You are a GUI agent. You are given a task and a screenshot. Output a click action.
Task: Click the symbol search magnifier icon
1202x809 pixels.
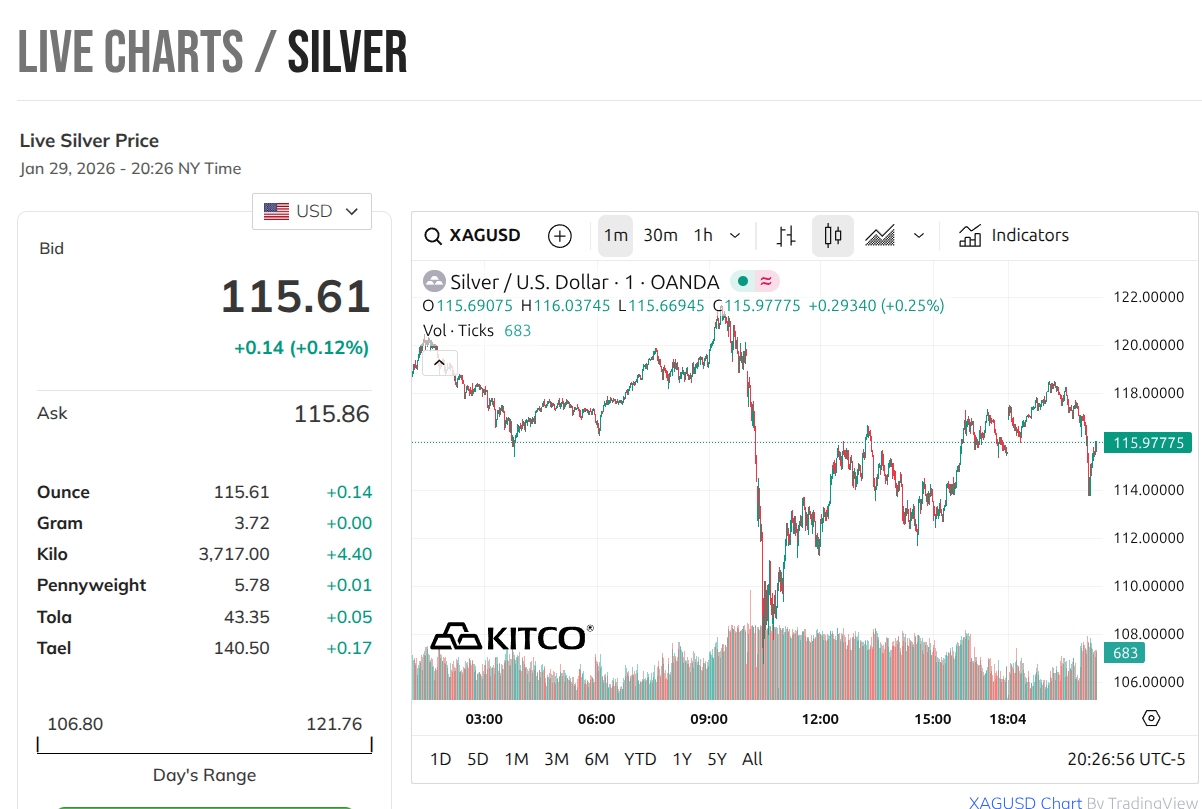pos(433,236)
